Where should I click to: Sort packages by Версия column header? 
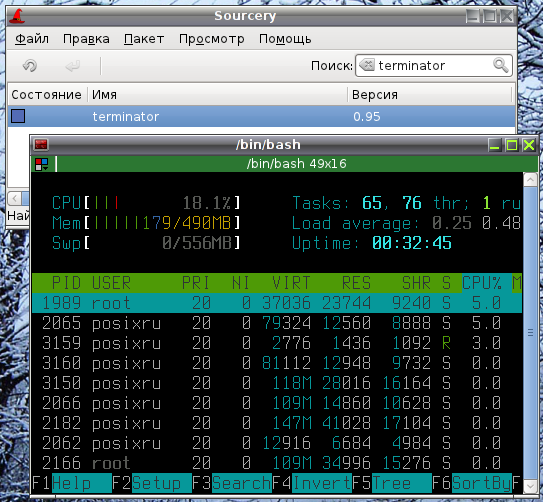[429, 95]
